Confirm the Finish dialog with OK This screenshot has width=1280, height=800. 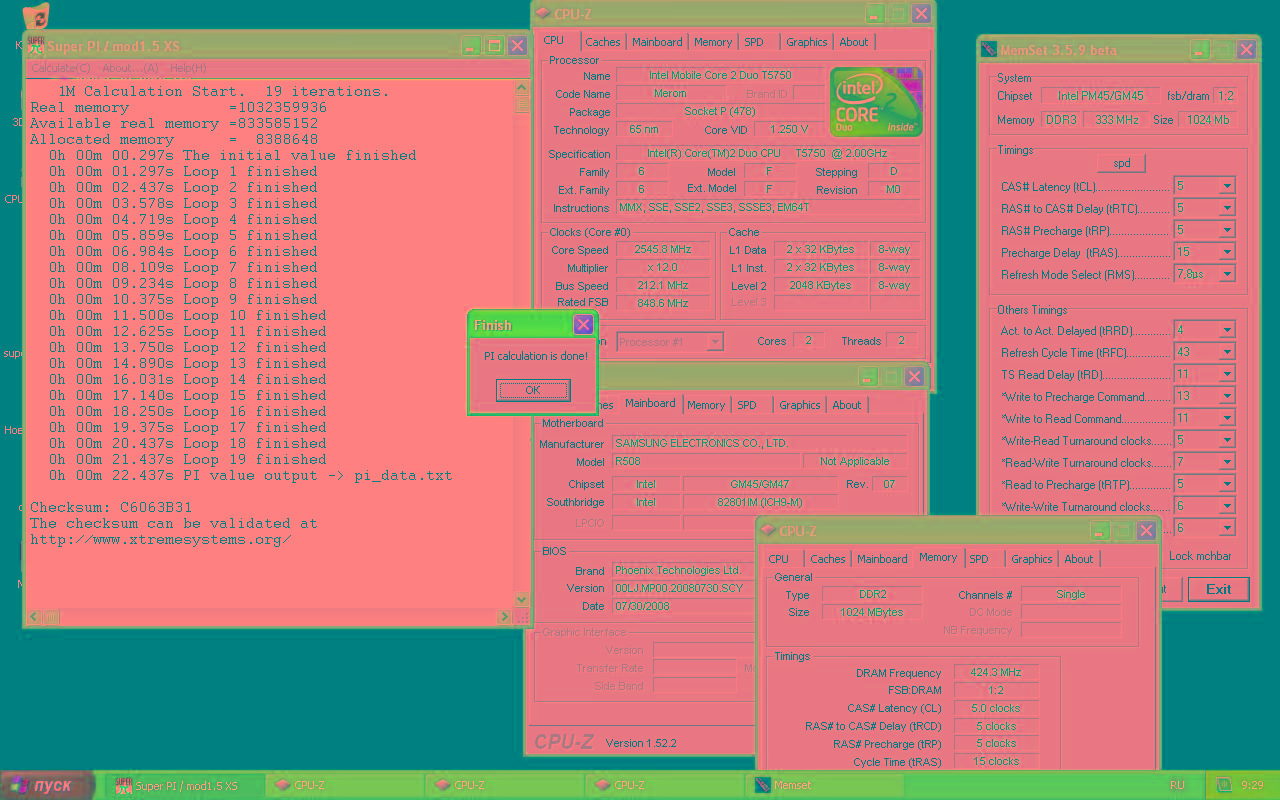pyautogui.click(x=533, y=390)
